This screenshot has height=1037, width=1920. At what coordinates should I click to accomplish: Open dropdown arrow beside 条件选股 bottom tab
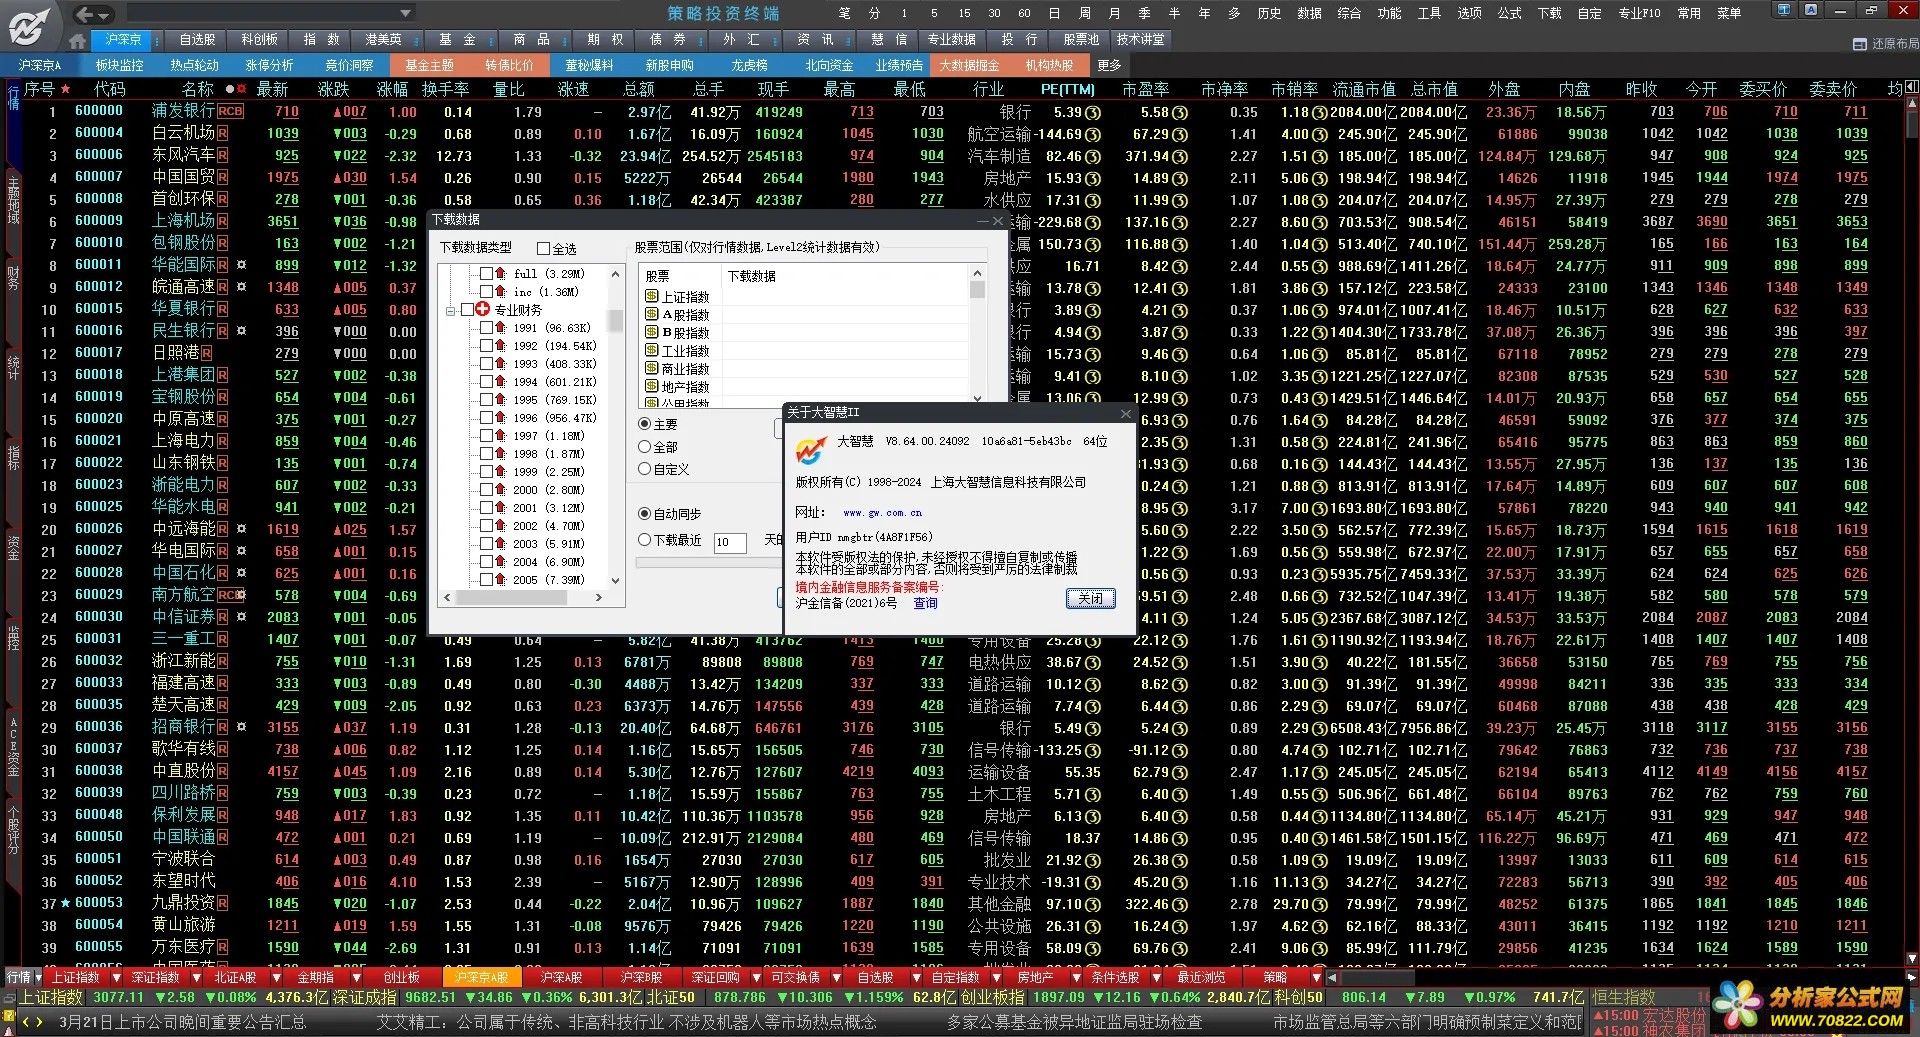1156,977
